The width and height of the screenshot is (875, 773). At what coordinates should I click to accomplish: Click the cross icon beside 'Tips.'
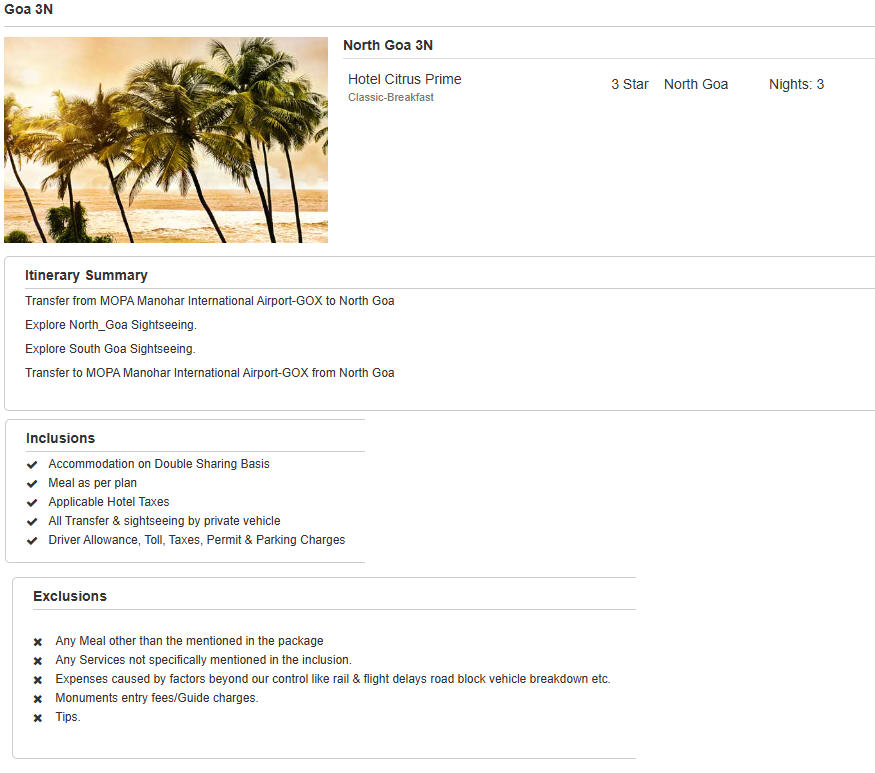coord(38,718)
